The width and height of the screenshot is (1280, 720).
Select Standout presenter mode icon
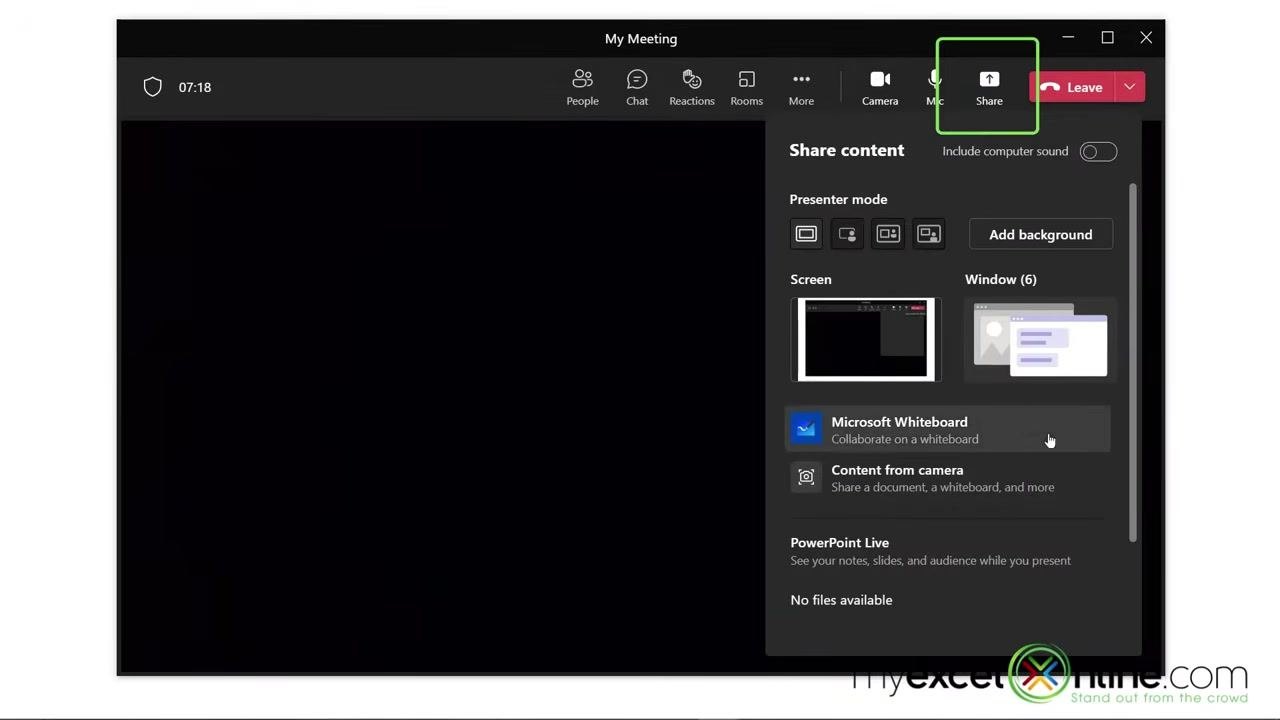847,234
